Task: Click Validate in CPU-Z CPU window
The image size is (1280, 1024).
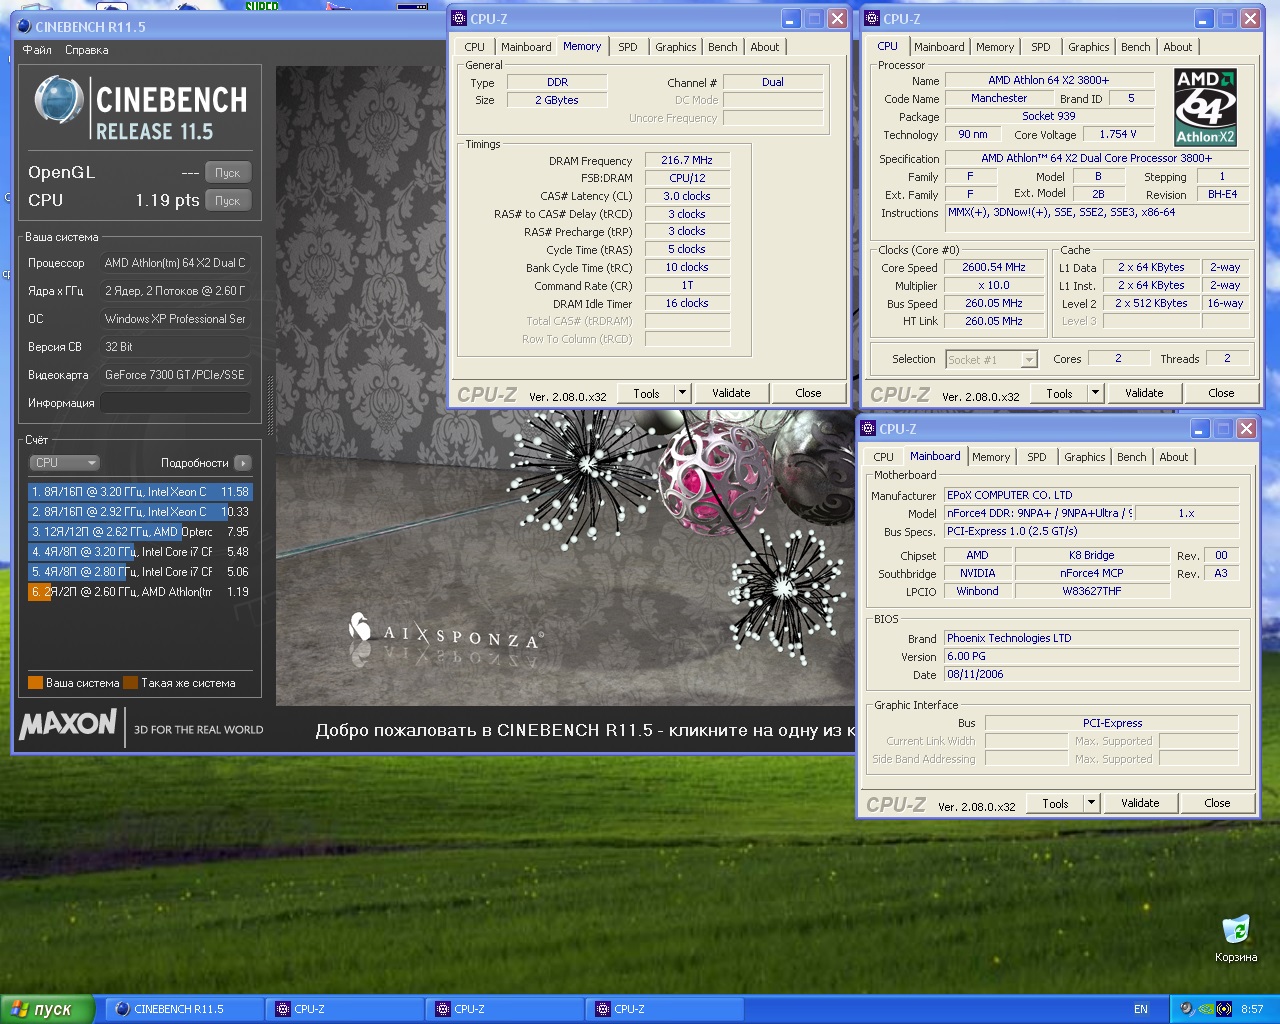Action: 1144,393
